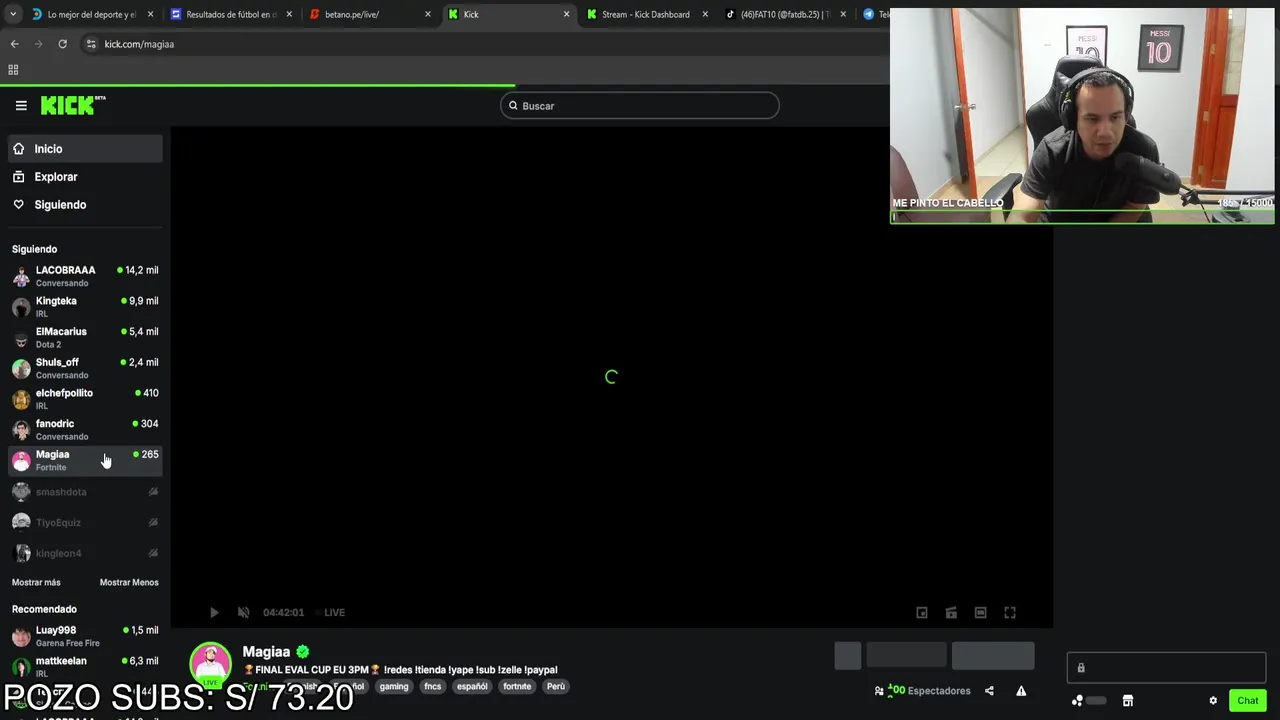This screenshot has width=1280, height=720.
Task: Open the Explorar menu item
Action: (85, 177)
